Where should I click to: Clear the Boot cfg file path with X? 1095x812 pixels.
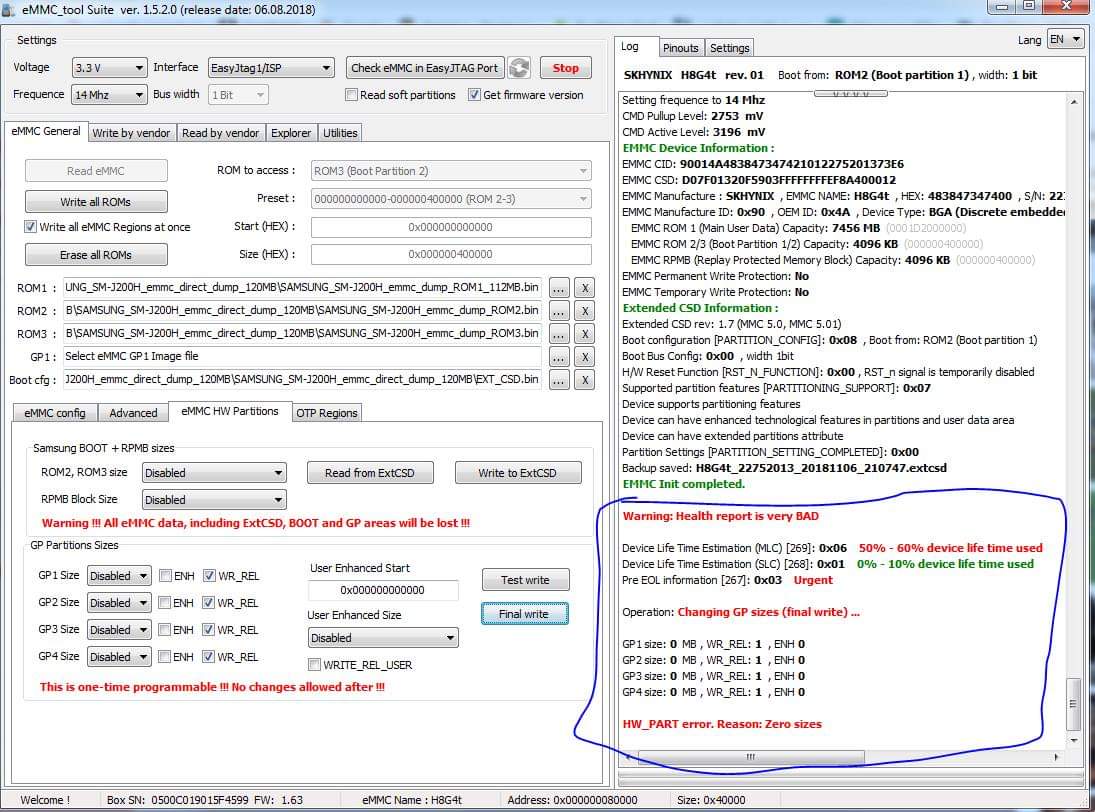click(x=585, y=380)
